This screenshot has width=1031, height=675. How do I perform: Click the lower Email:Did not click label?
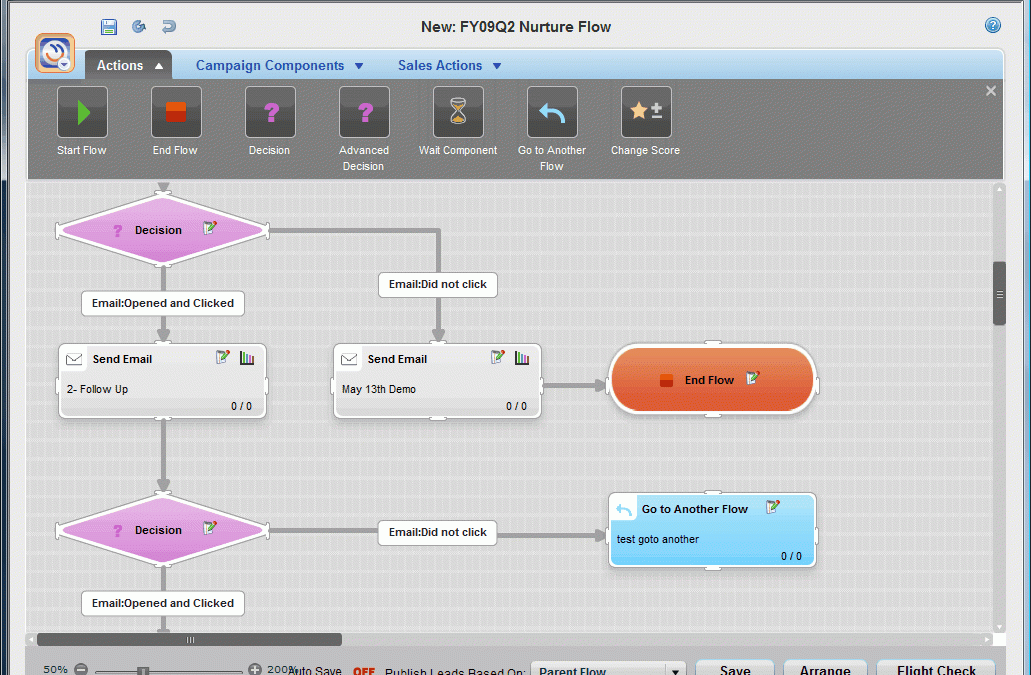tap(438, 532)
